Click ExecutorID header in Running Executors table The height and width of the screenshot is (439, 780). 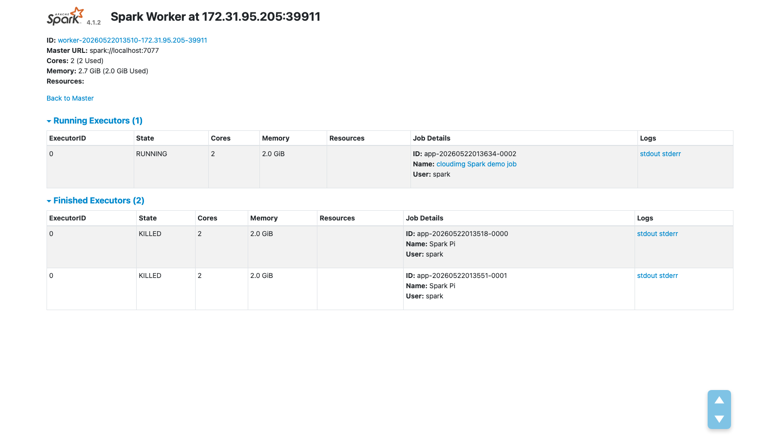68,138
